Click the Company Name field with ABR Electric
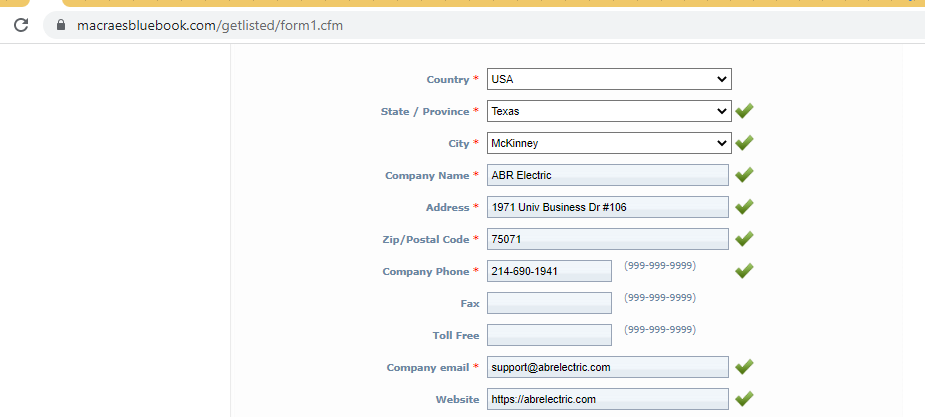925x417 pixels. tap(608, 175)
